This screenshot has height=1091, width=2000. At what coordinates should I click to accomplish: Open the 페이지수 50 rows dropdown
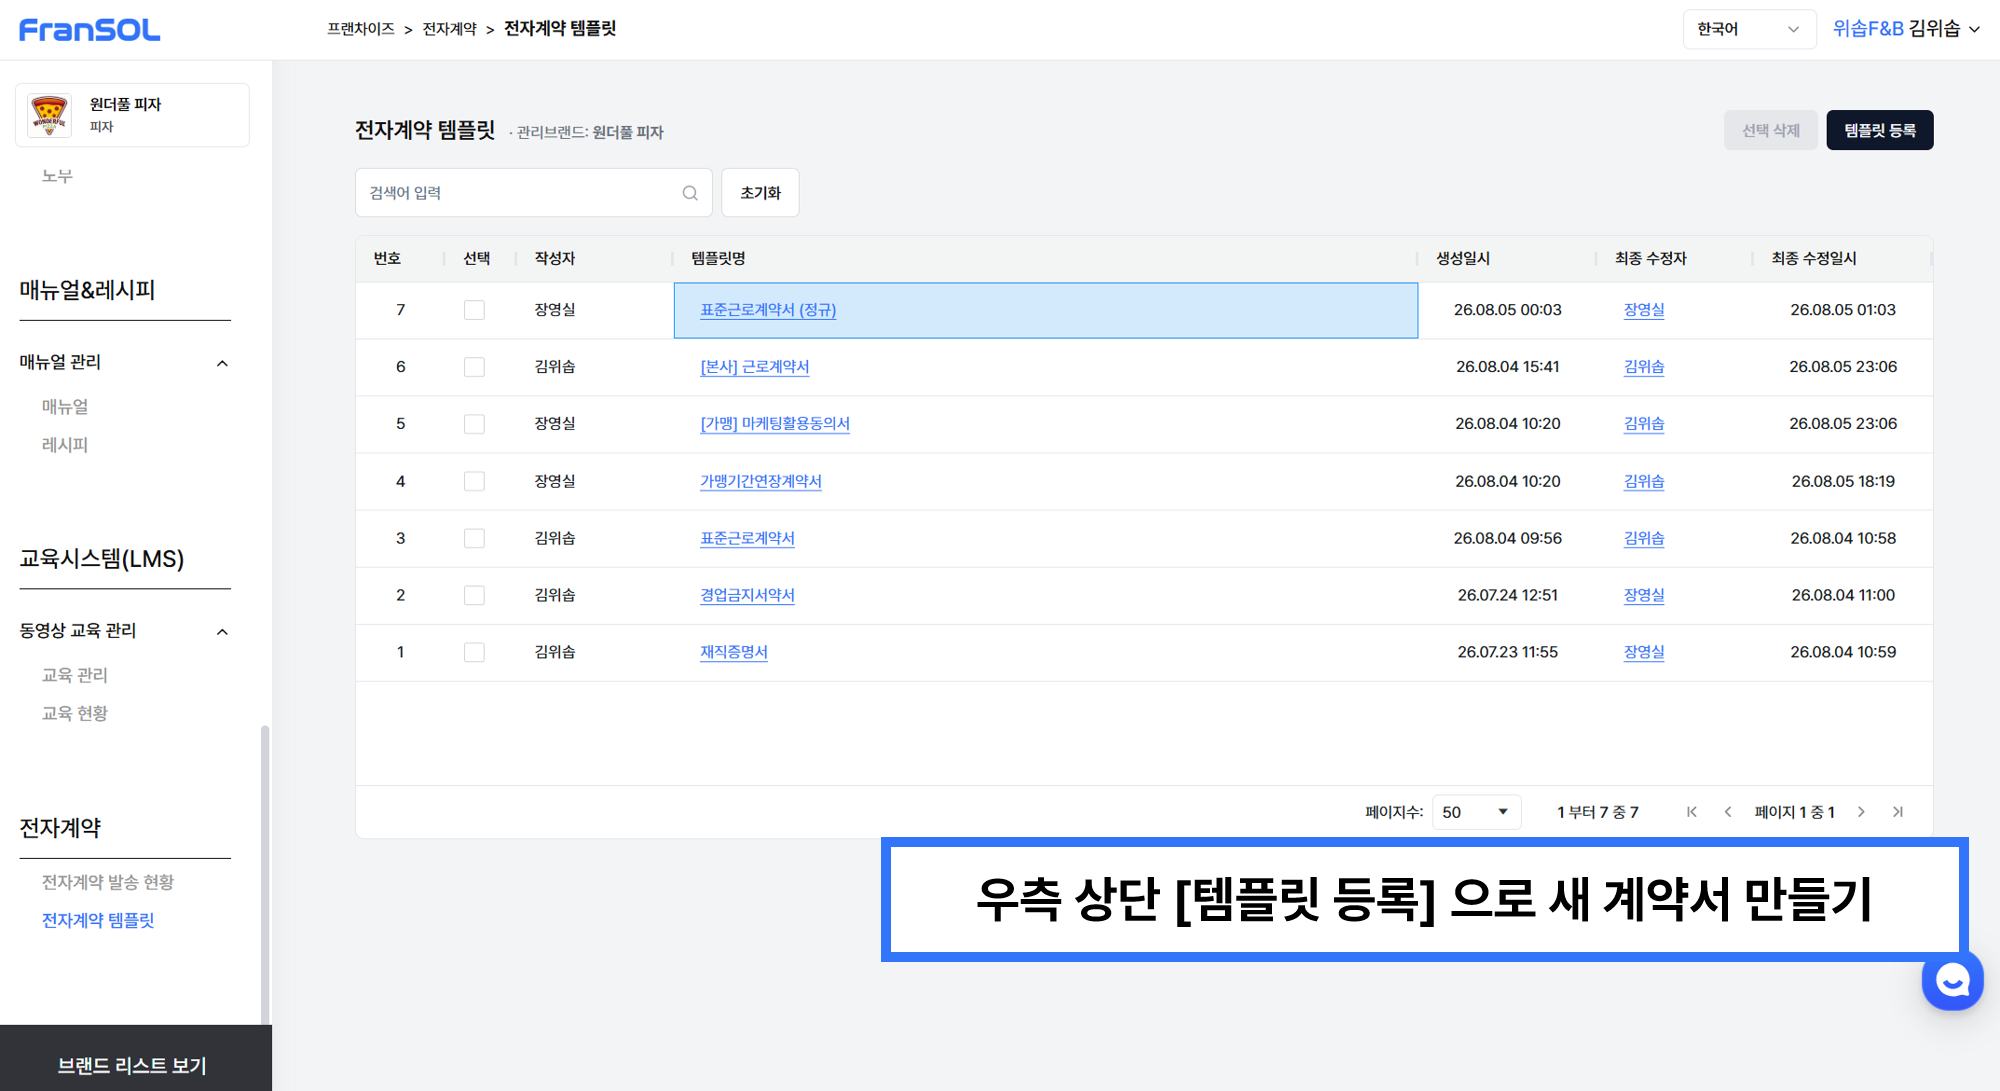(x=1476, y=812)
